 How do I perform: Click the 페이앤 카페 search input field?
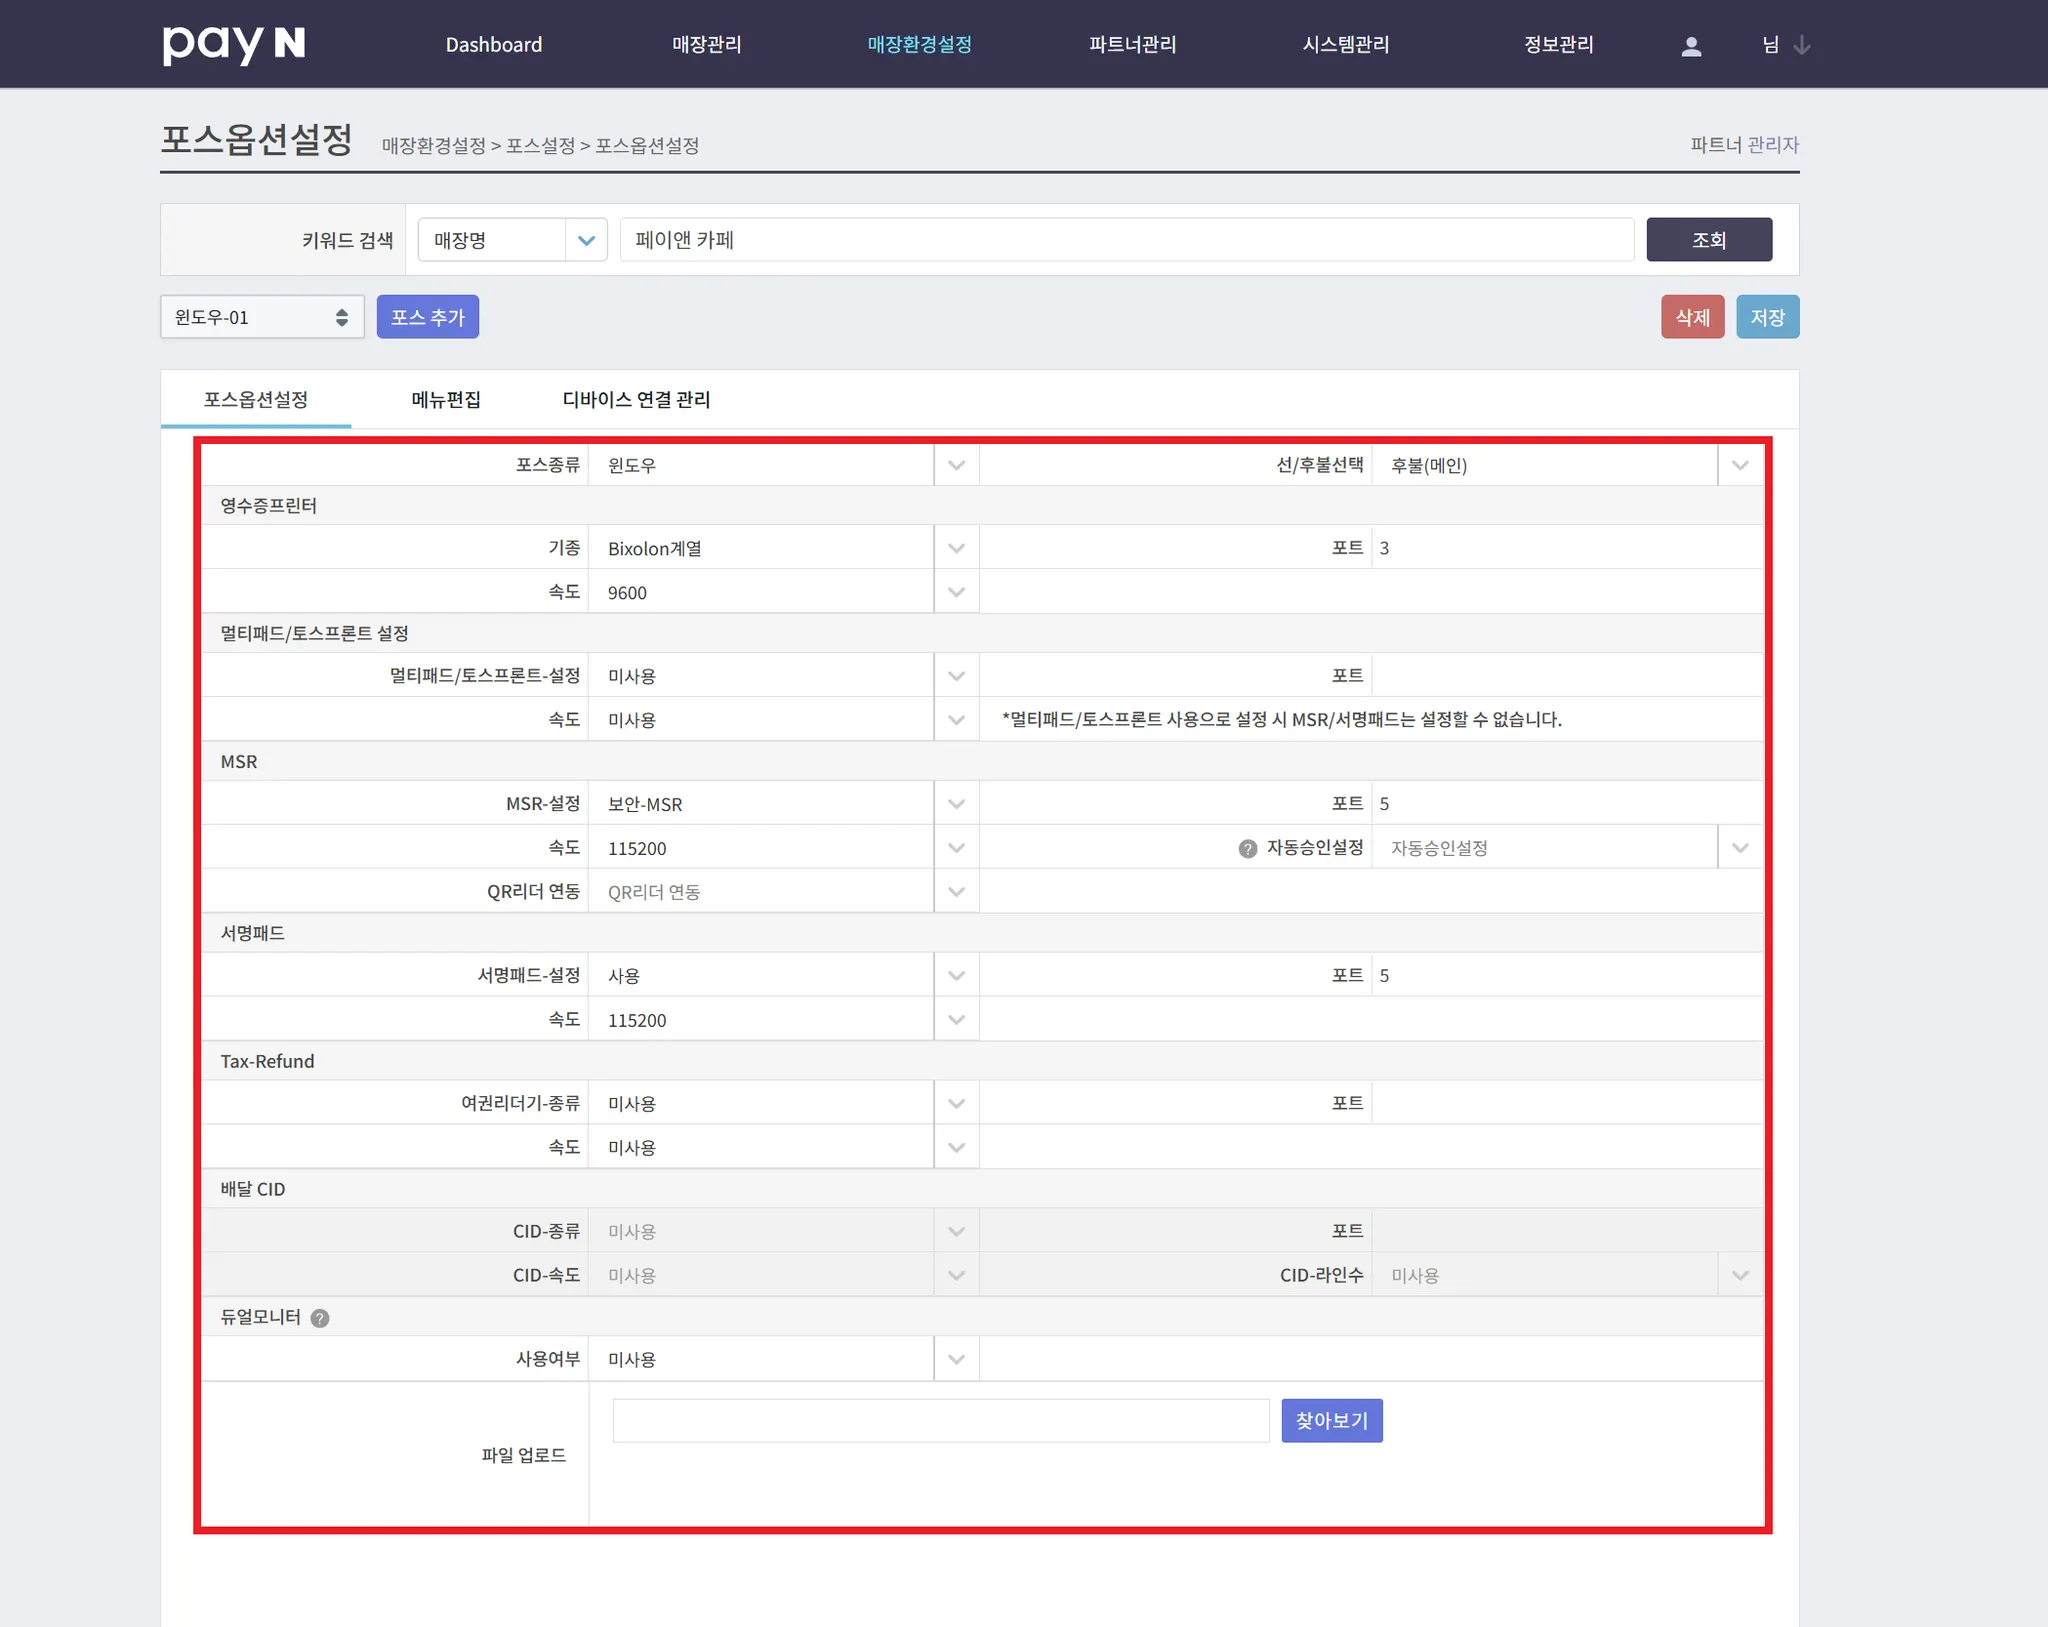click(x=1126, y=240)
